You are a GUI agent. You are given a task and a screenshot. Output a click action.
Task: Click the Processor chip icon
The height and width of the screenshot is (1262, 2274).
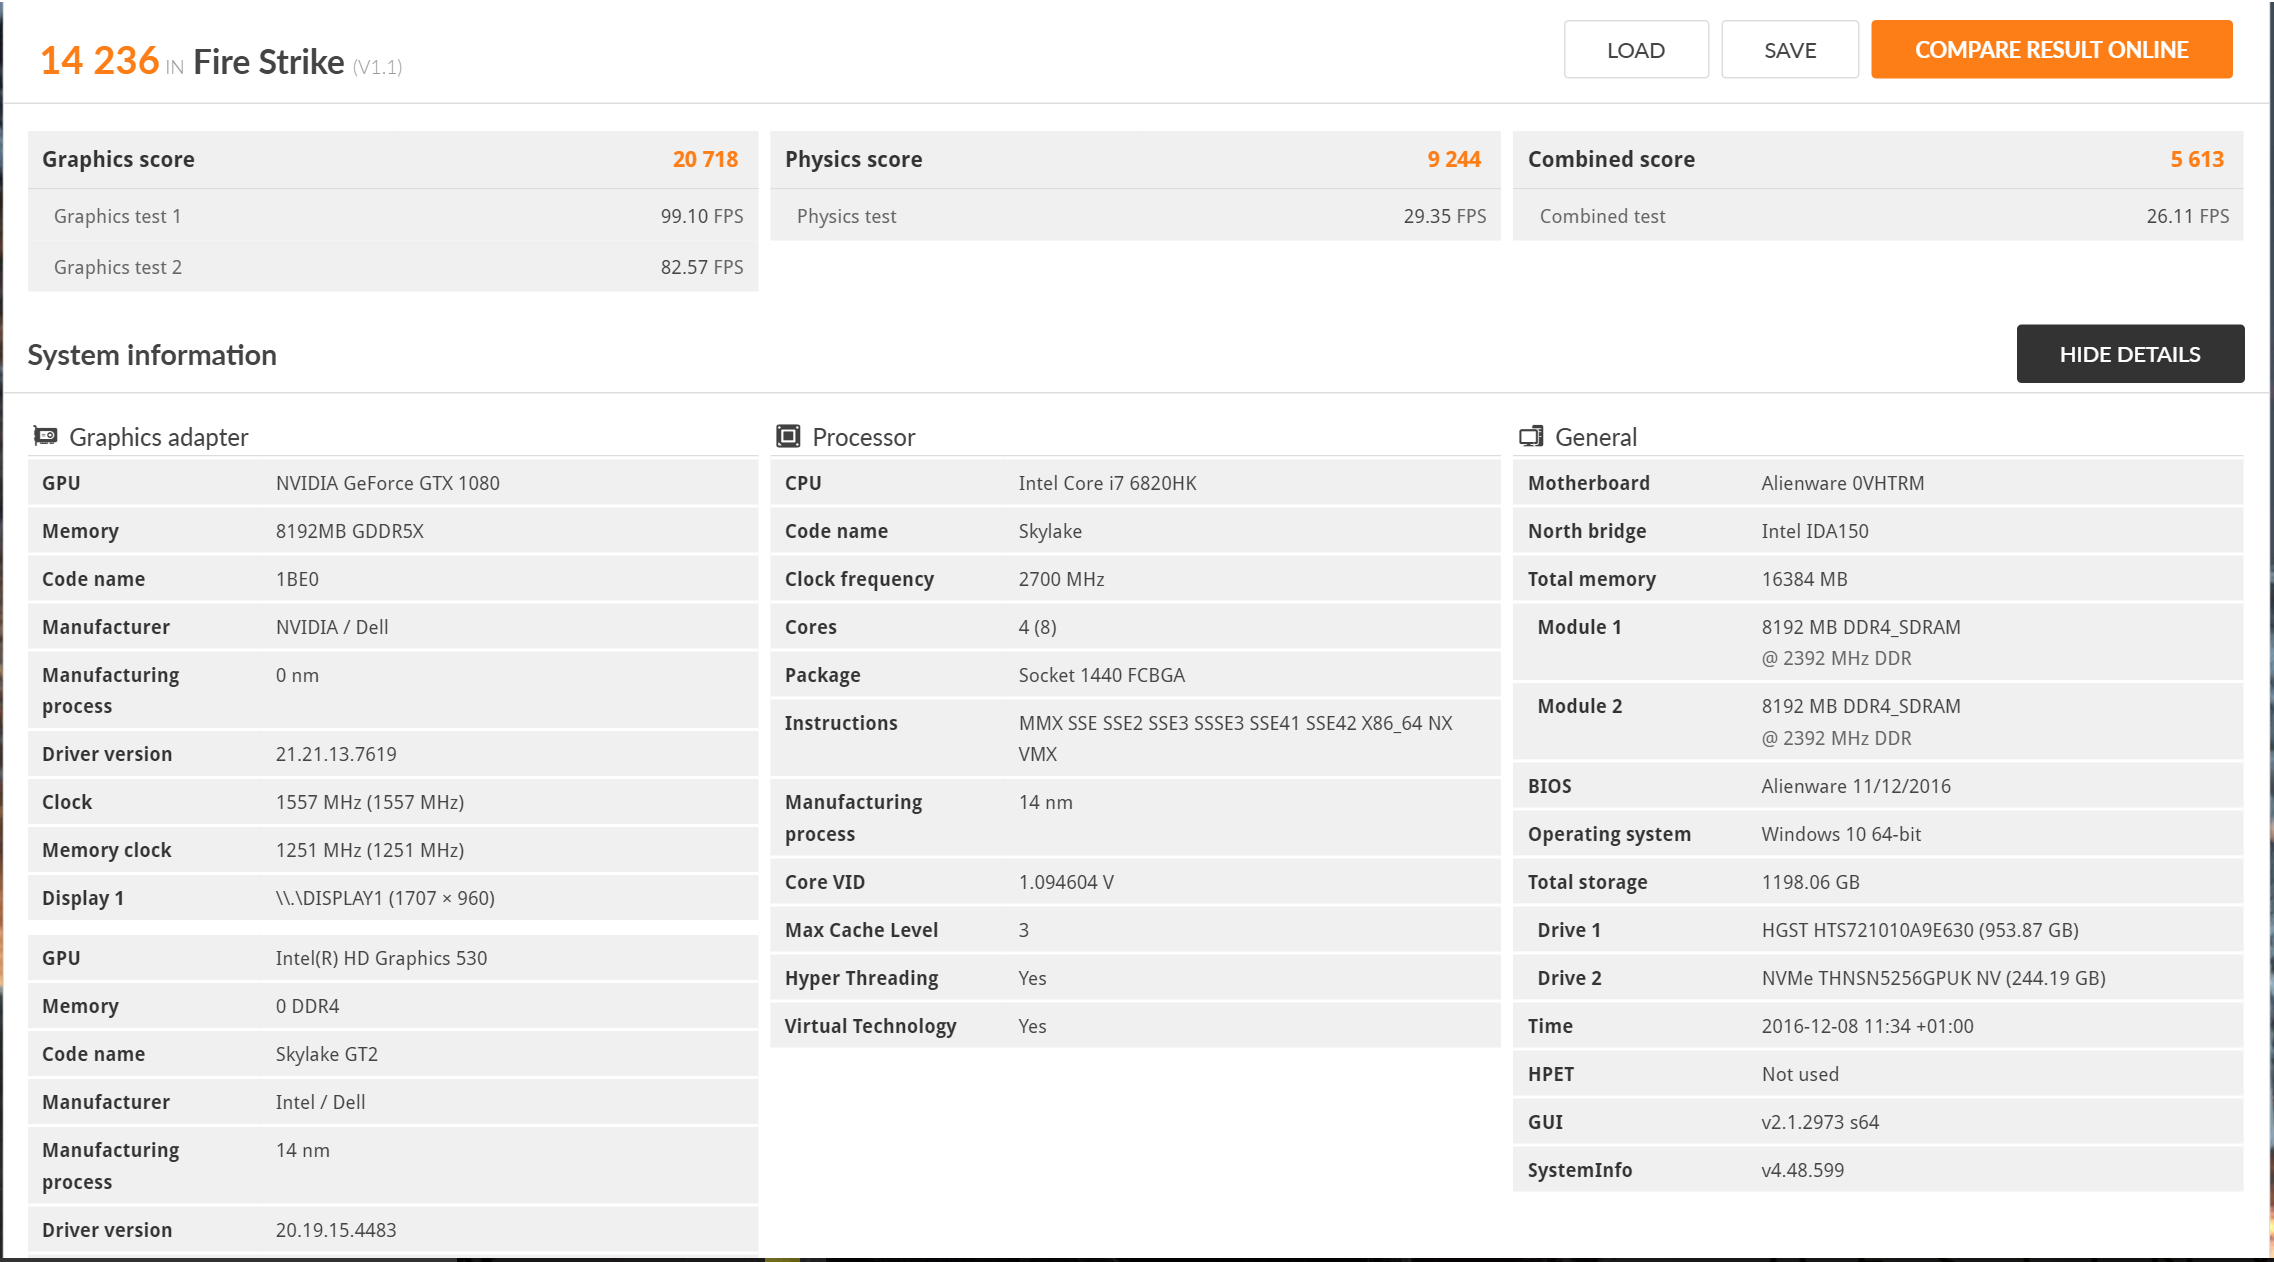click(788, 436)
